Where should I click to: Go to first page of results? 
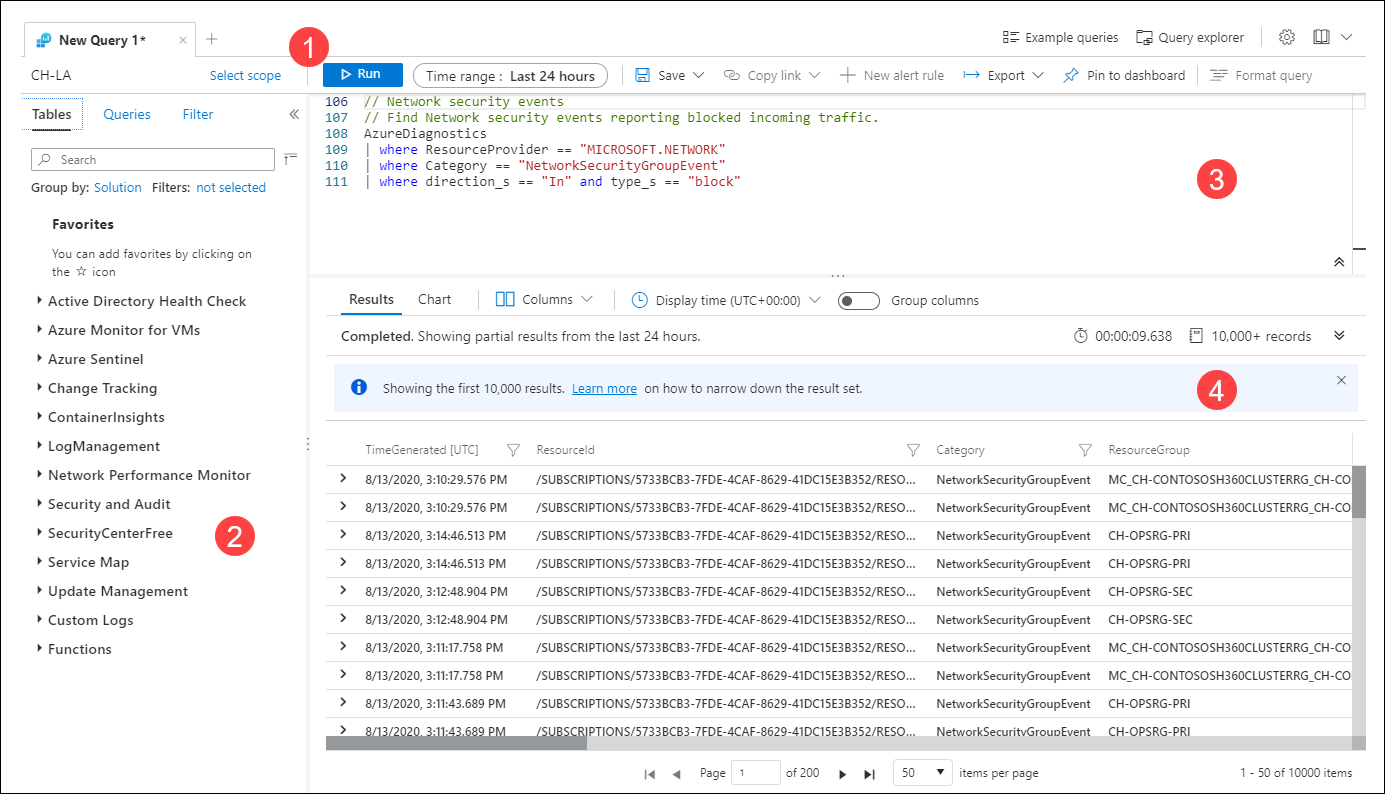[x=650, y=774]
